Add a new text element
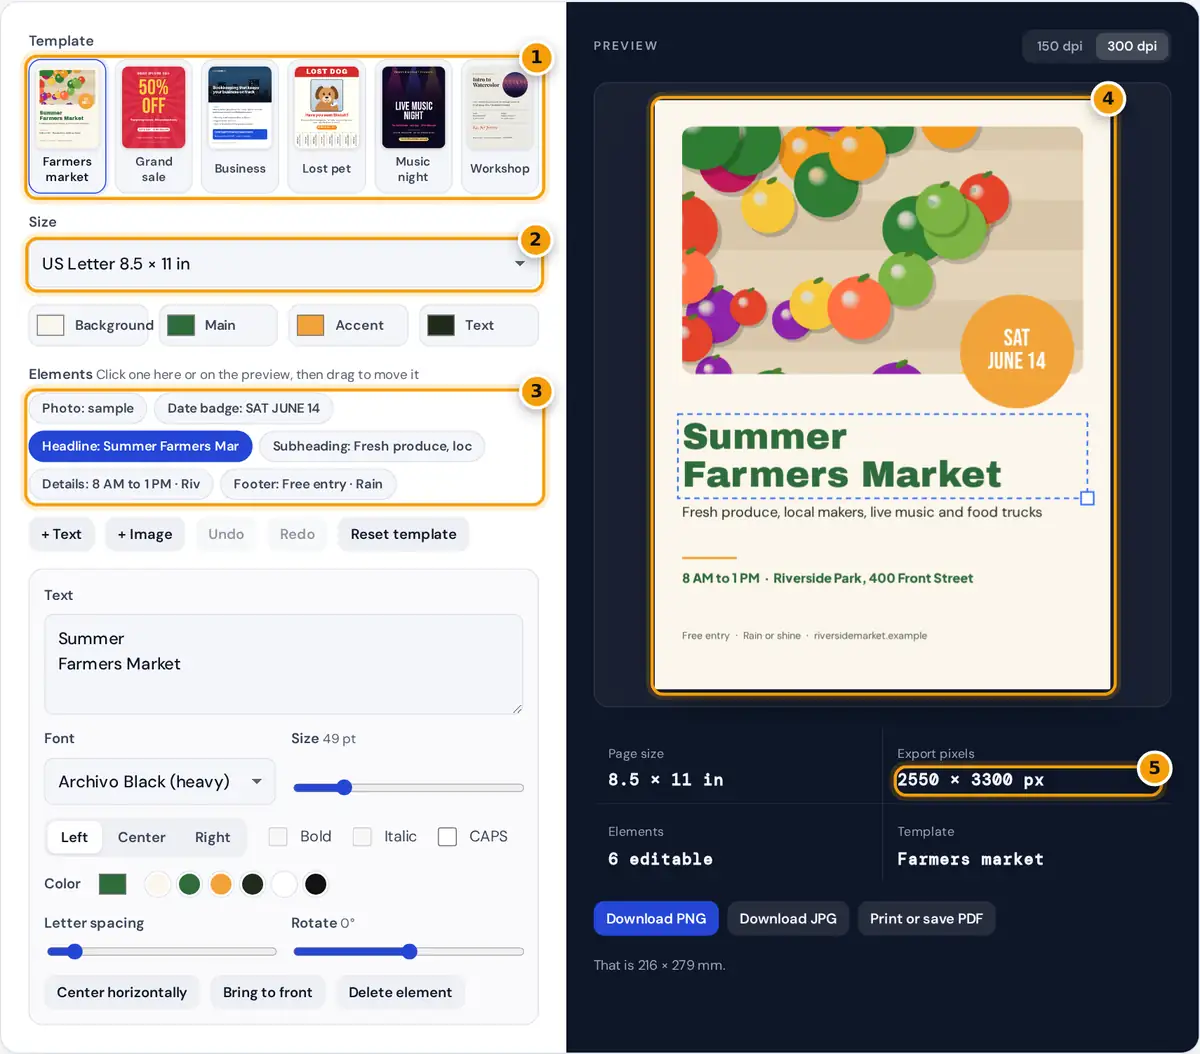The height and width of the screenshot is (1054, 1200). coord(62,534)
